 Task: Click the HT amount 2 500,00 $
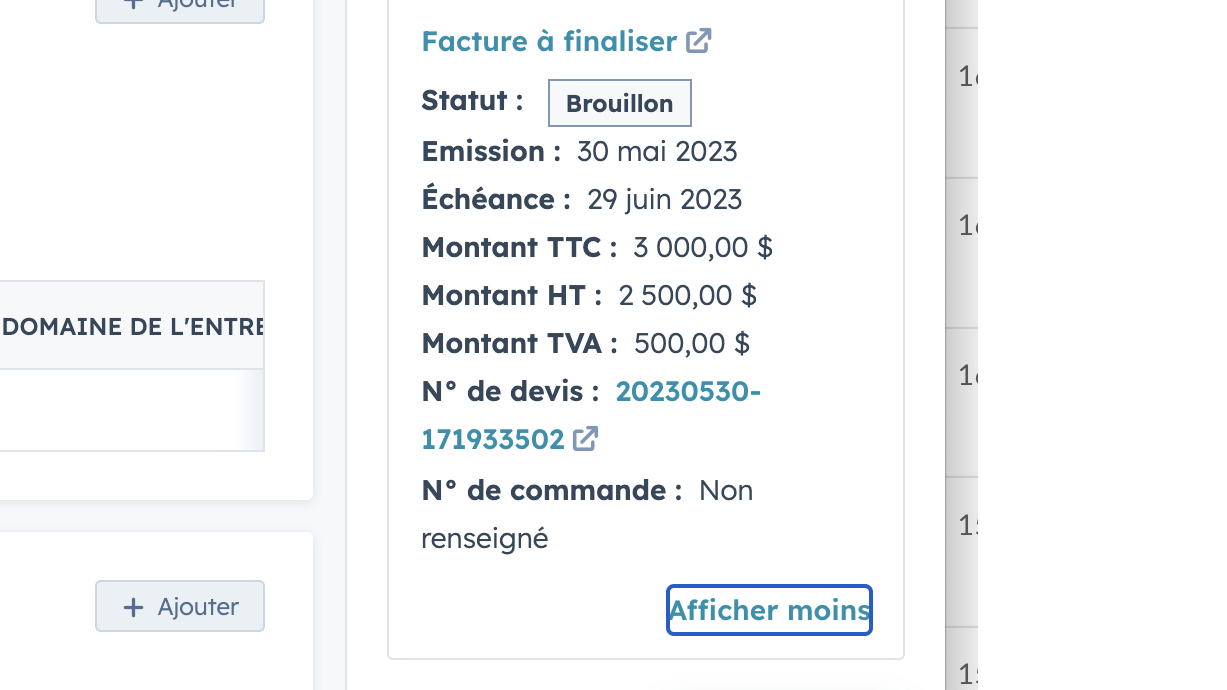[x=688, y=295]
